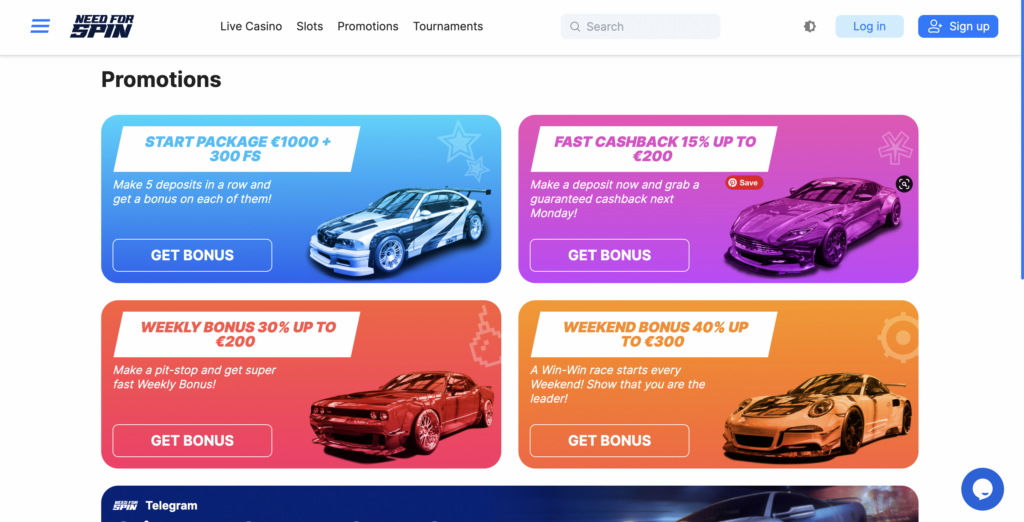Get bonus for Weekly Bonus 30% offer
Image resolution: width=1024 pixels, height=522 pixels.
click(192, 441)
